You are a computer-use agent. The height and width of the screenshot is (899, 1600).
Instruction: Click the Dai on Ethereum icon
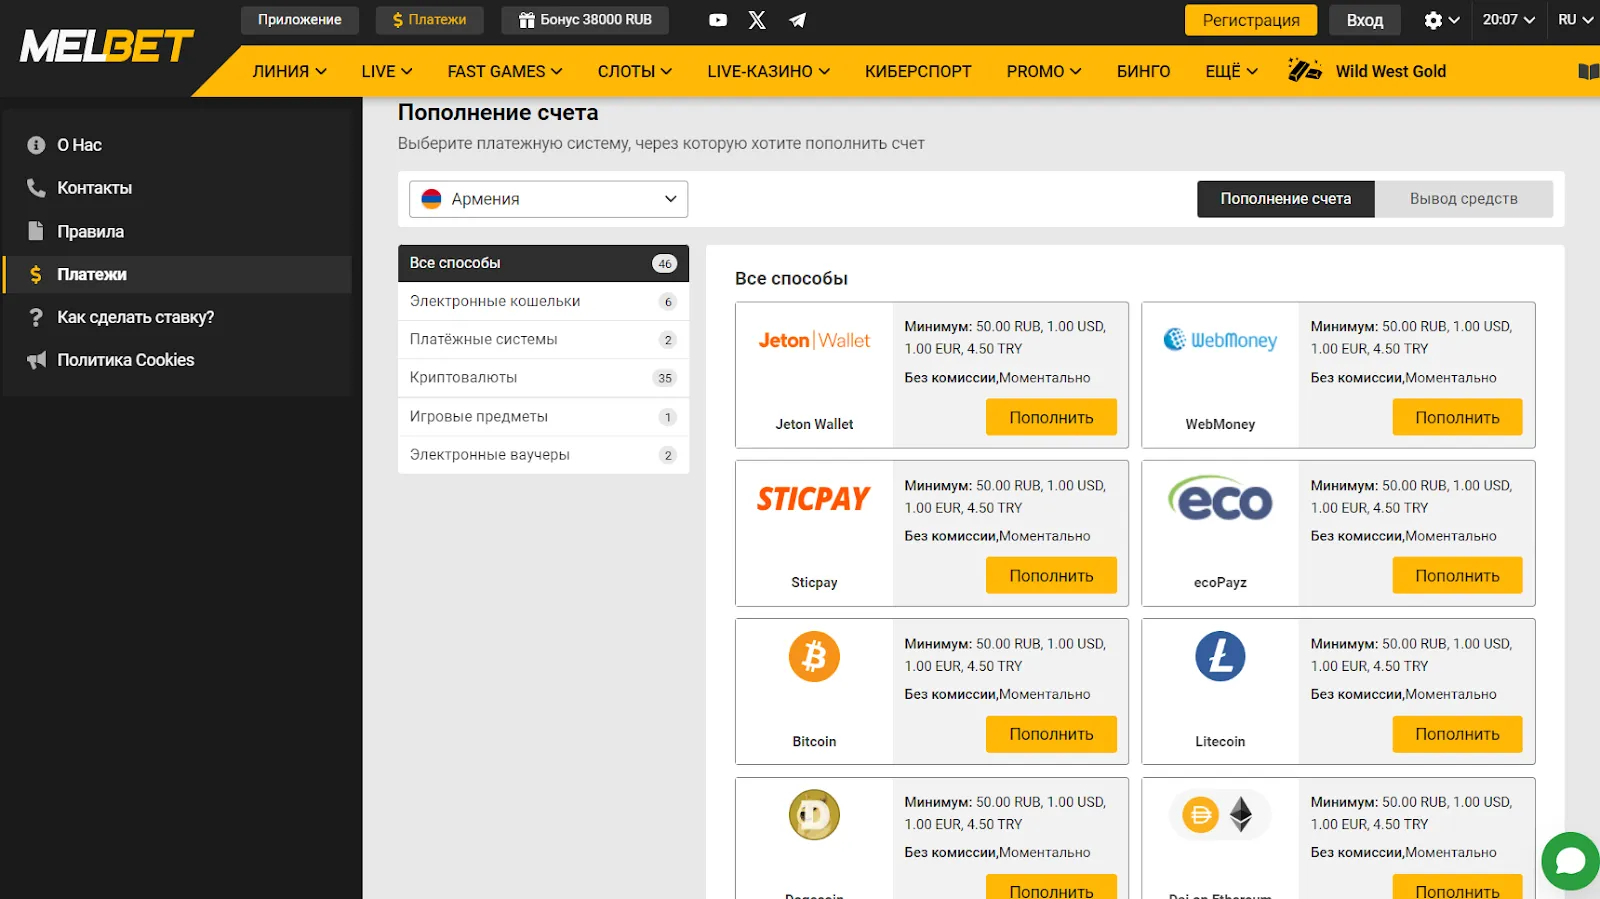pos(1220,815)
